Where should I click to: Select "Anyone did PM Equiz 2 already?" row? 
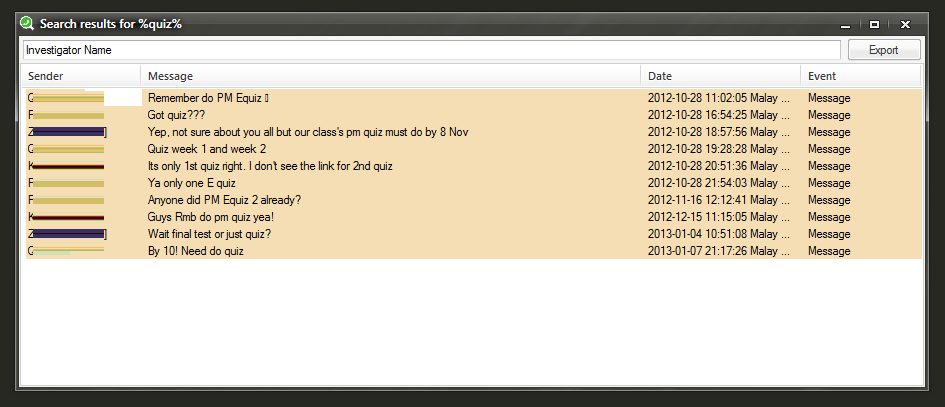pos(474,200)
